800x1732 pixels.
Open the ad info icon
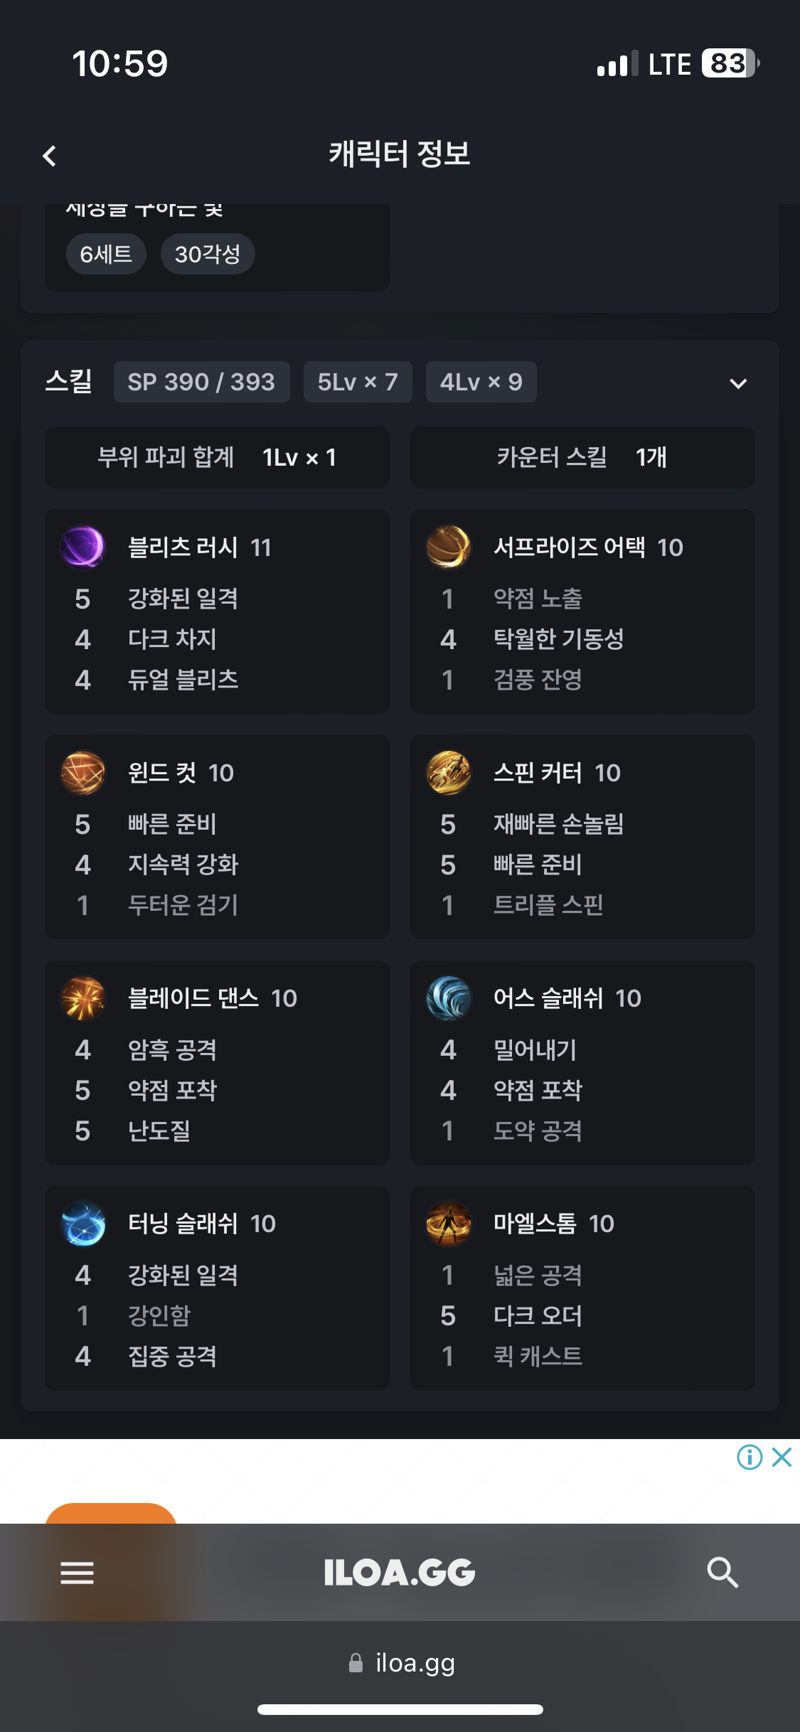click(750, 1457)
